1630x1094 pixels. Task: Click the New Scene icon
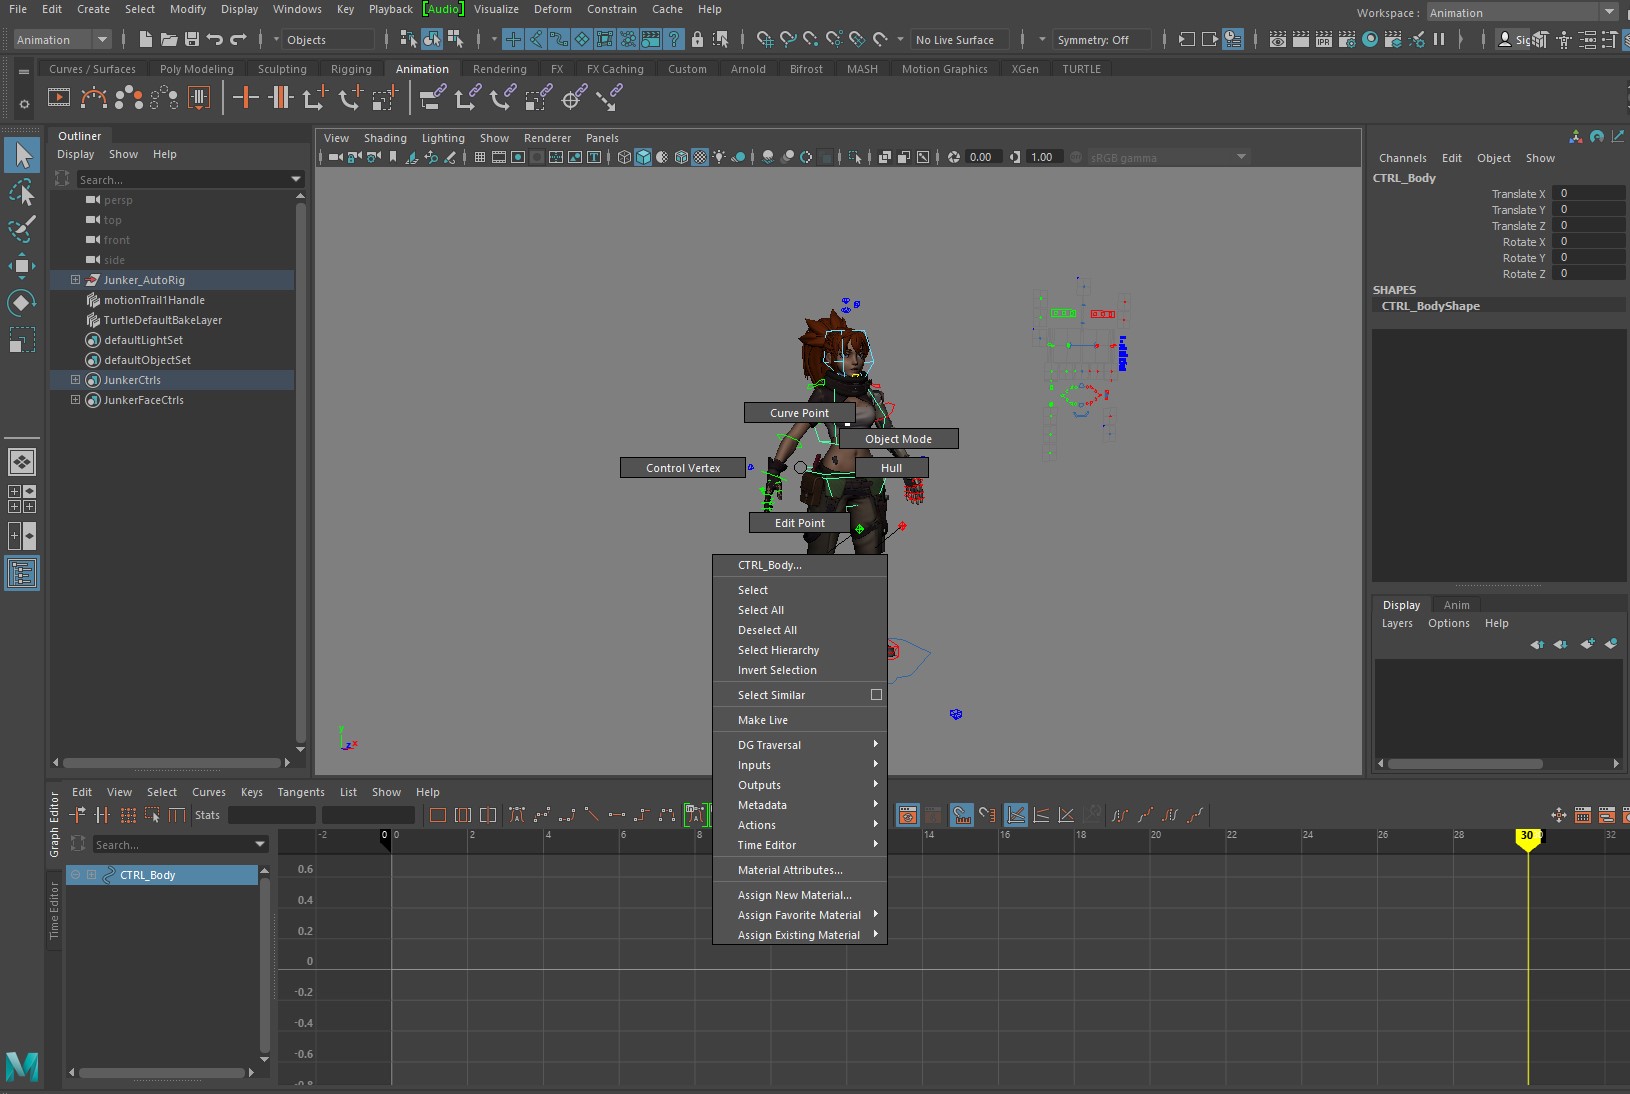point(146,40)
